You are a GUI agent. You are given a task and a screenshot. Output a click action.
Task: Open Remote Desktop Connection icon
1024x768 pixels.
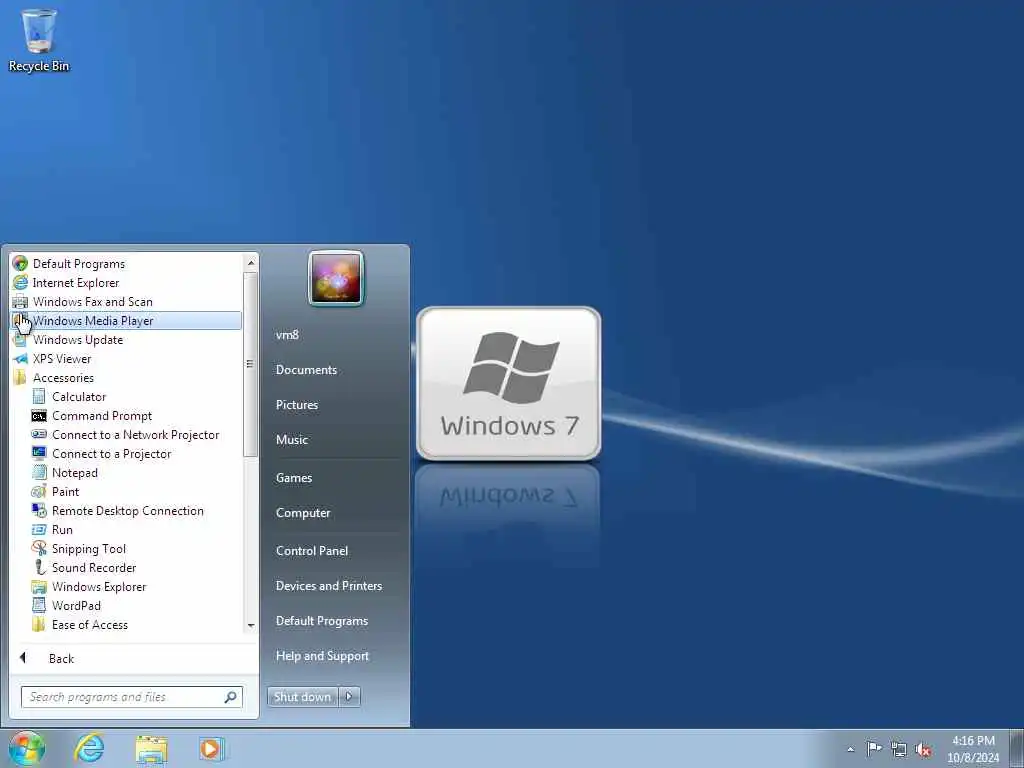pos(39,511)
